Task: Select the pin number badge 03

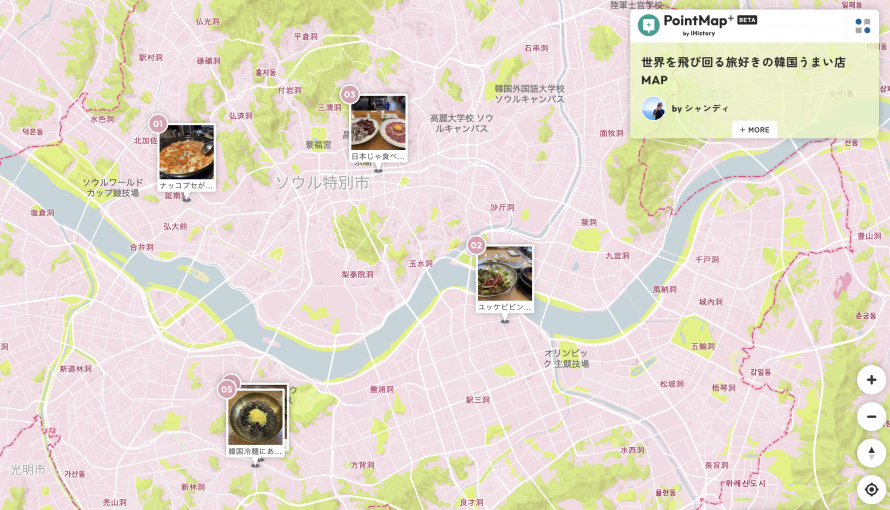Action: pos(349,94)
